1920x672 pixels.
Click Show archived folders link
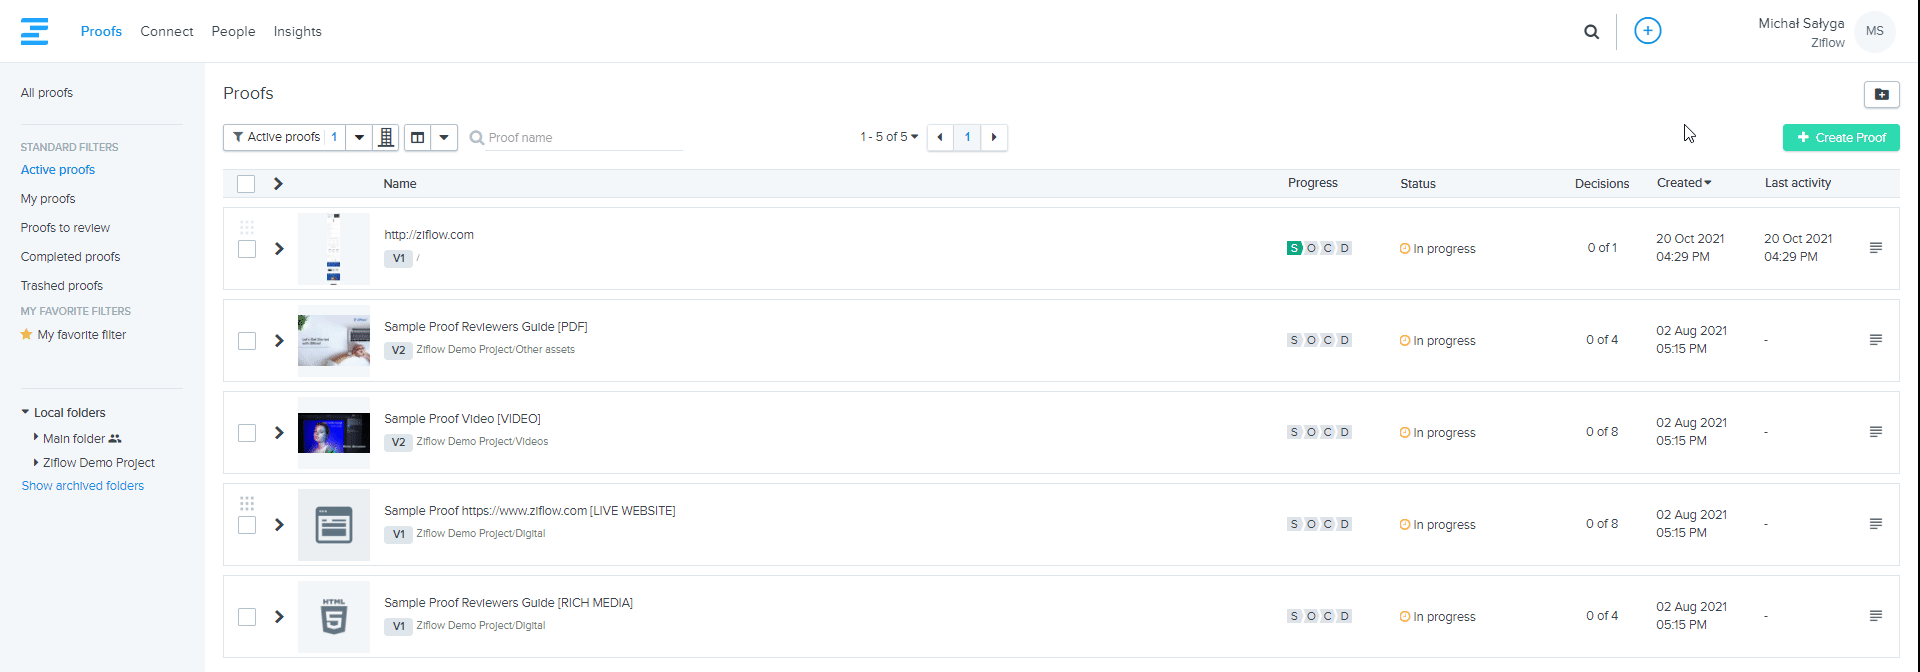click(x=83, y=486)
